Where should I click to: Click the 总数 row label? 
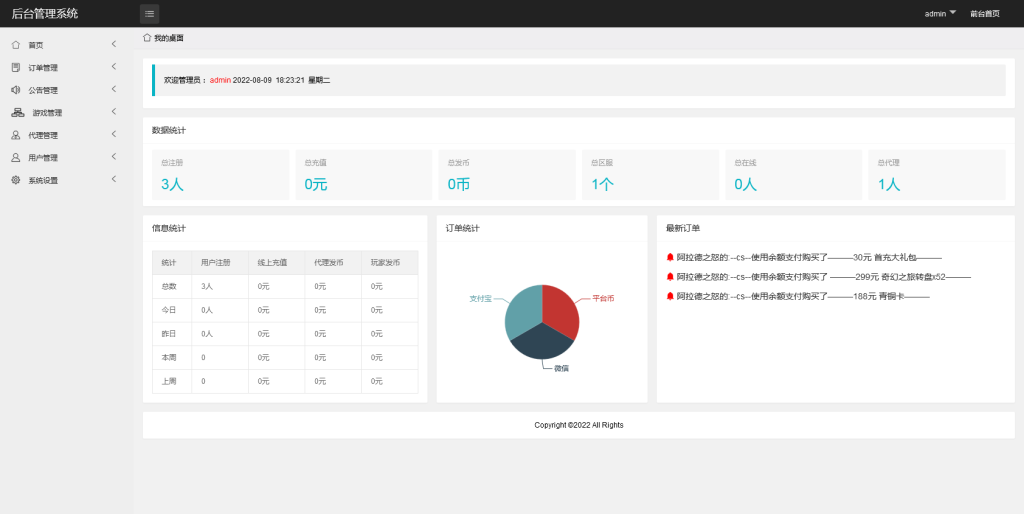pyautogui.click(x=168, y=286)
